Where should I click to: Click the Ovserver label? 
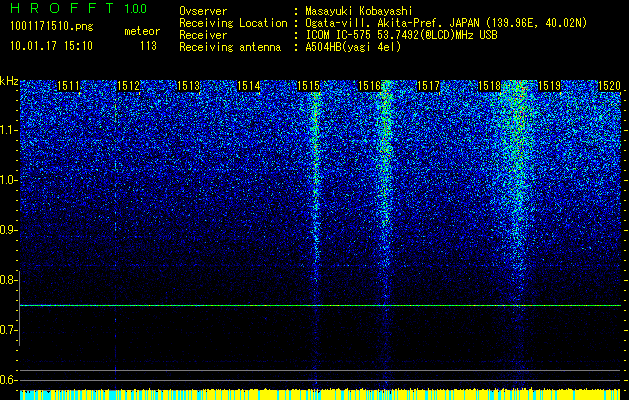(203, 11)
